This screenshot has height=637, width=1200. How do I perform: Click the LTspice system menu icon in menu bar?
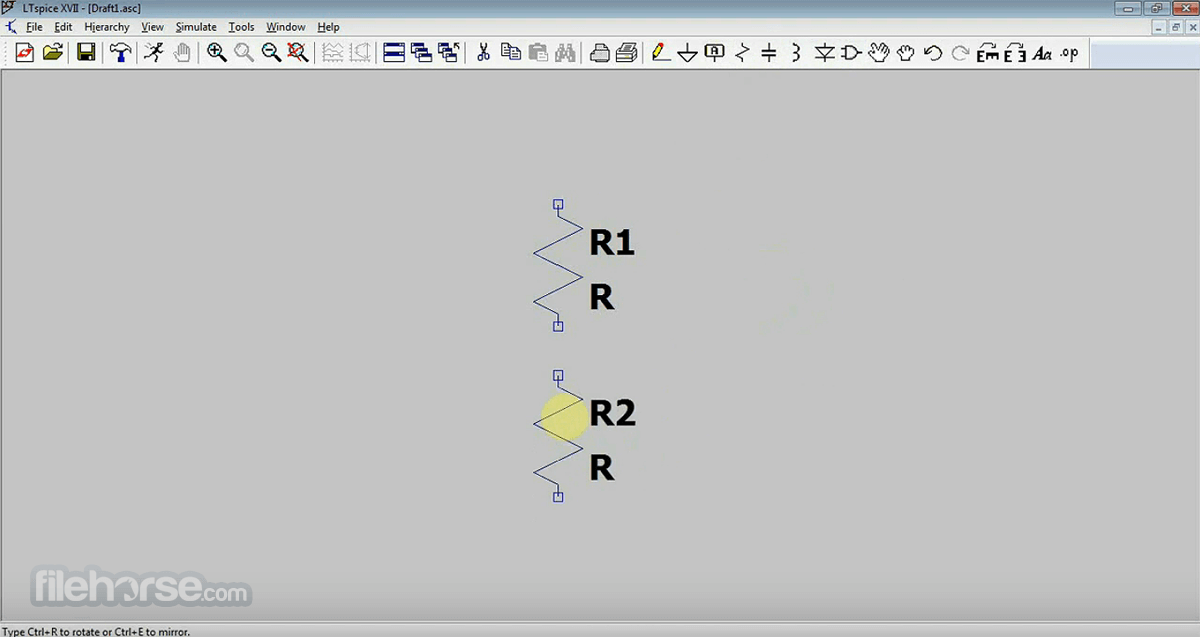tap(10, 27)
